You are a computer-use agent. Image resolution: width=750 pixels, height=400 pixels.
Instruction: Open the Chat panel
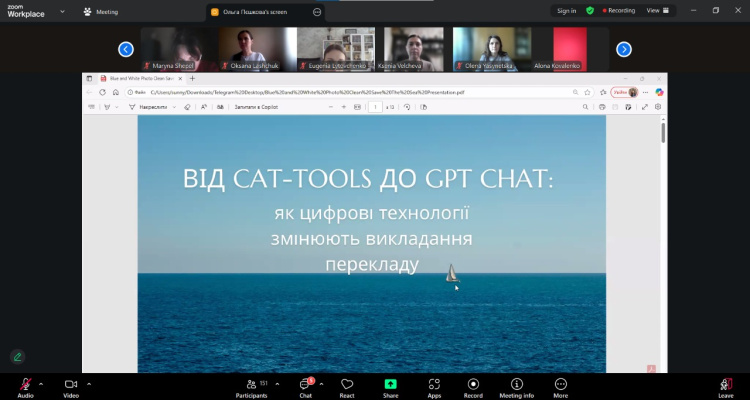pyautogui.click(x=306, y=388)
